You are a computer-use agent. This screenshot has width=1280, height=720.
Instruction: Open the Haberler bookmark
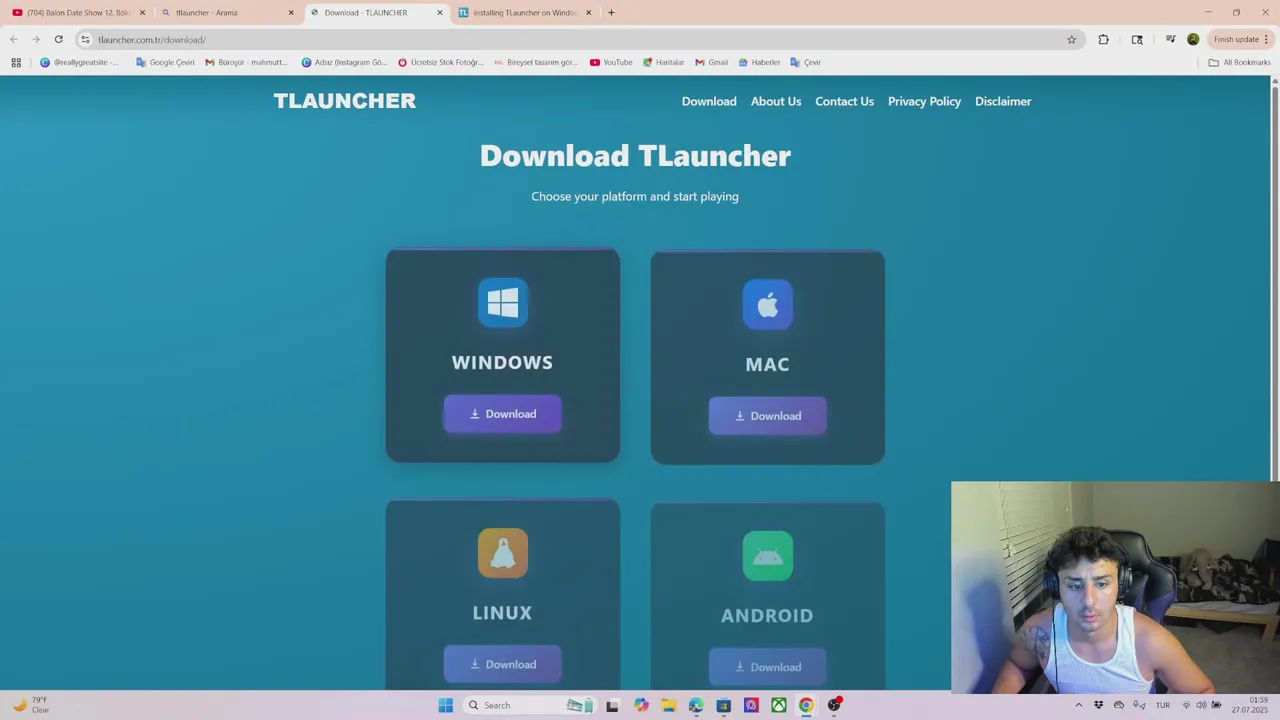click(x=759, y=62)
